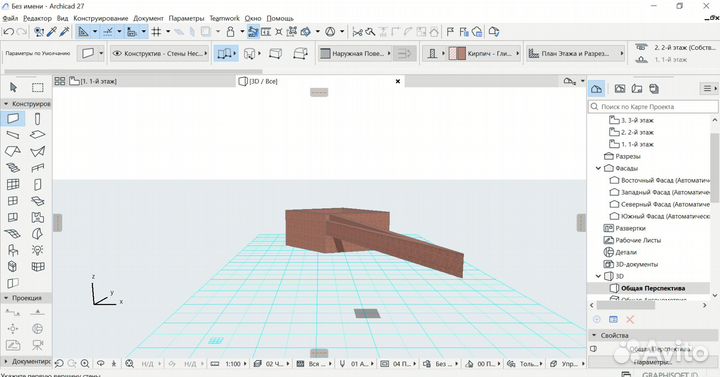Toggle the Project Map view in Navigator
The width and height of the screenshot is (720, 377).
596,89
